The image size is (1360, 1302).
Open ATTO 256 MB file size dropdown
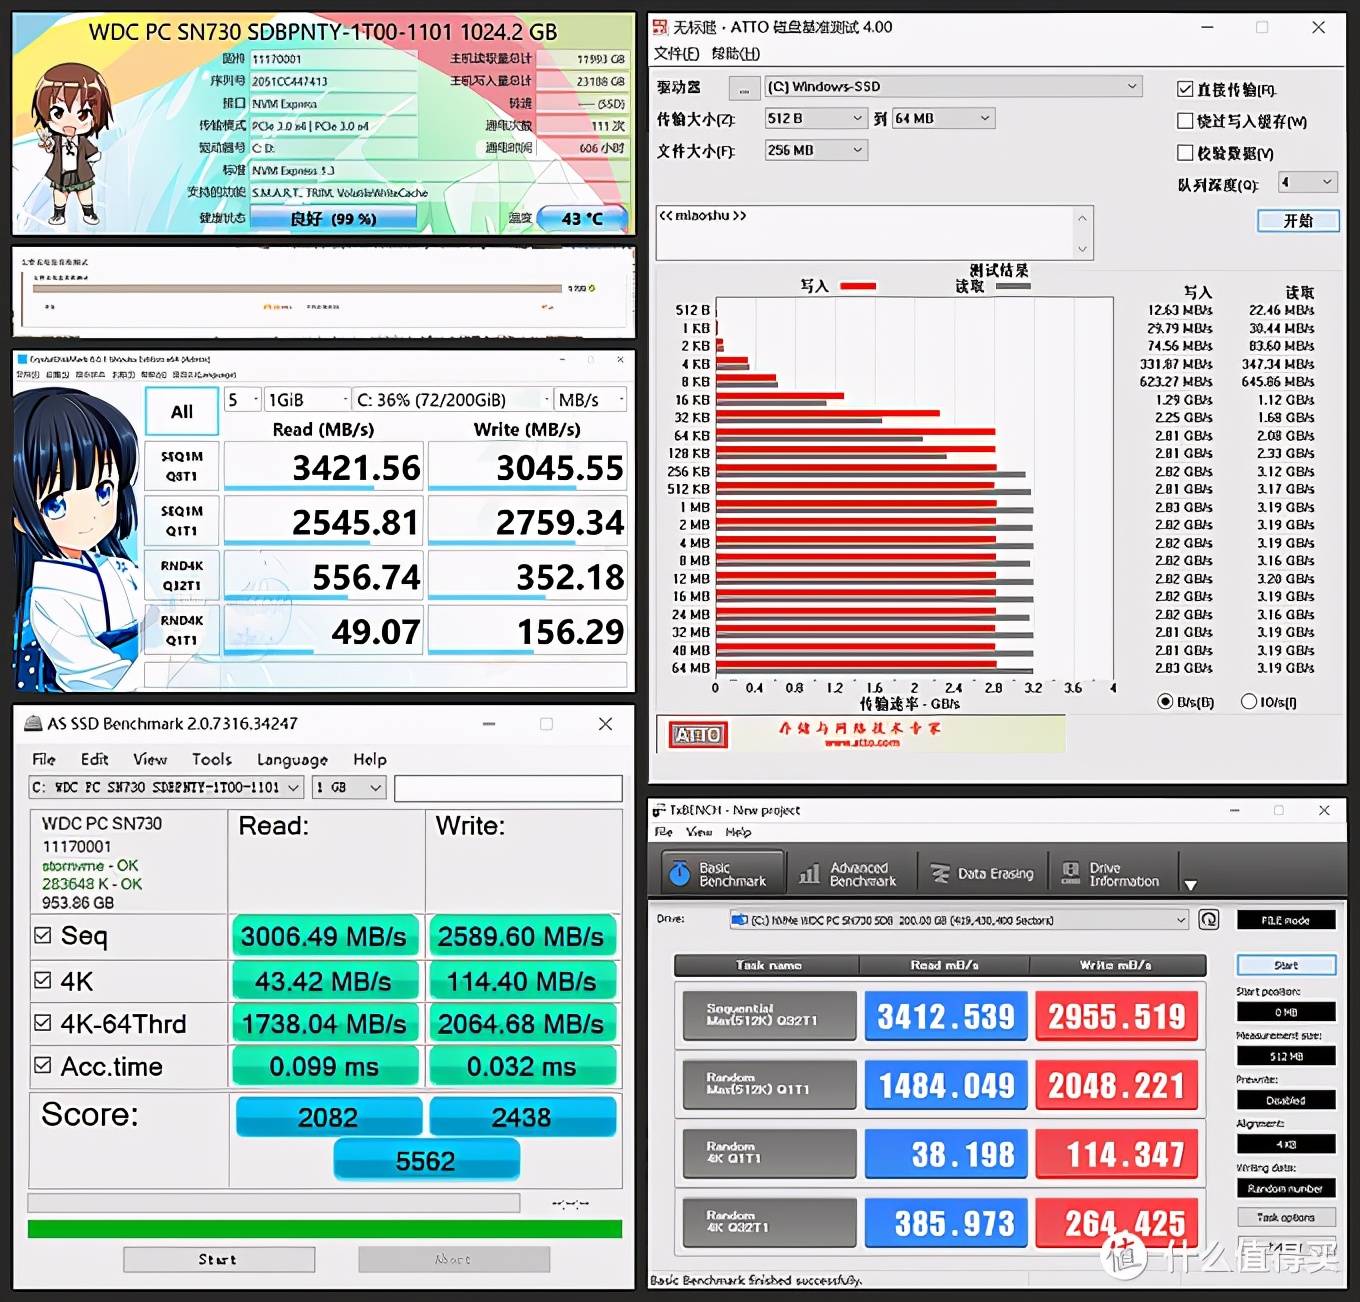point(816,150)
